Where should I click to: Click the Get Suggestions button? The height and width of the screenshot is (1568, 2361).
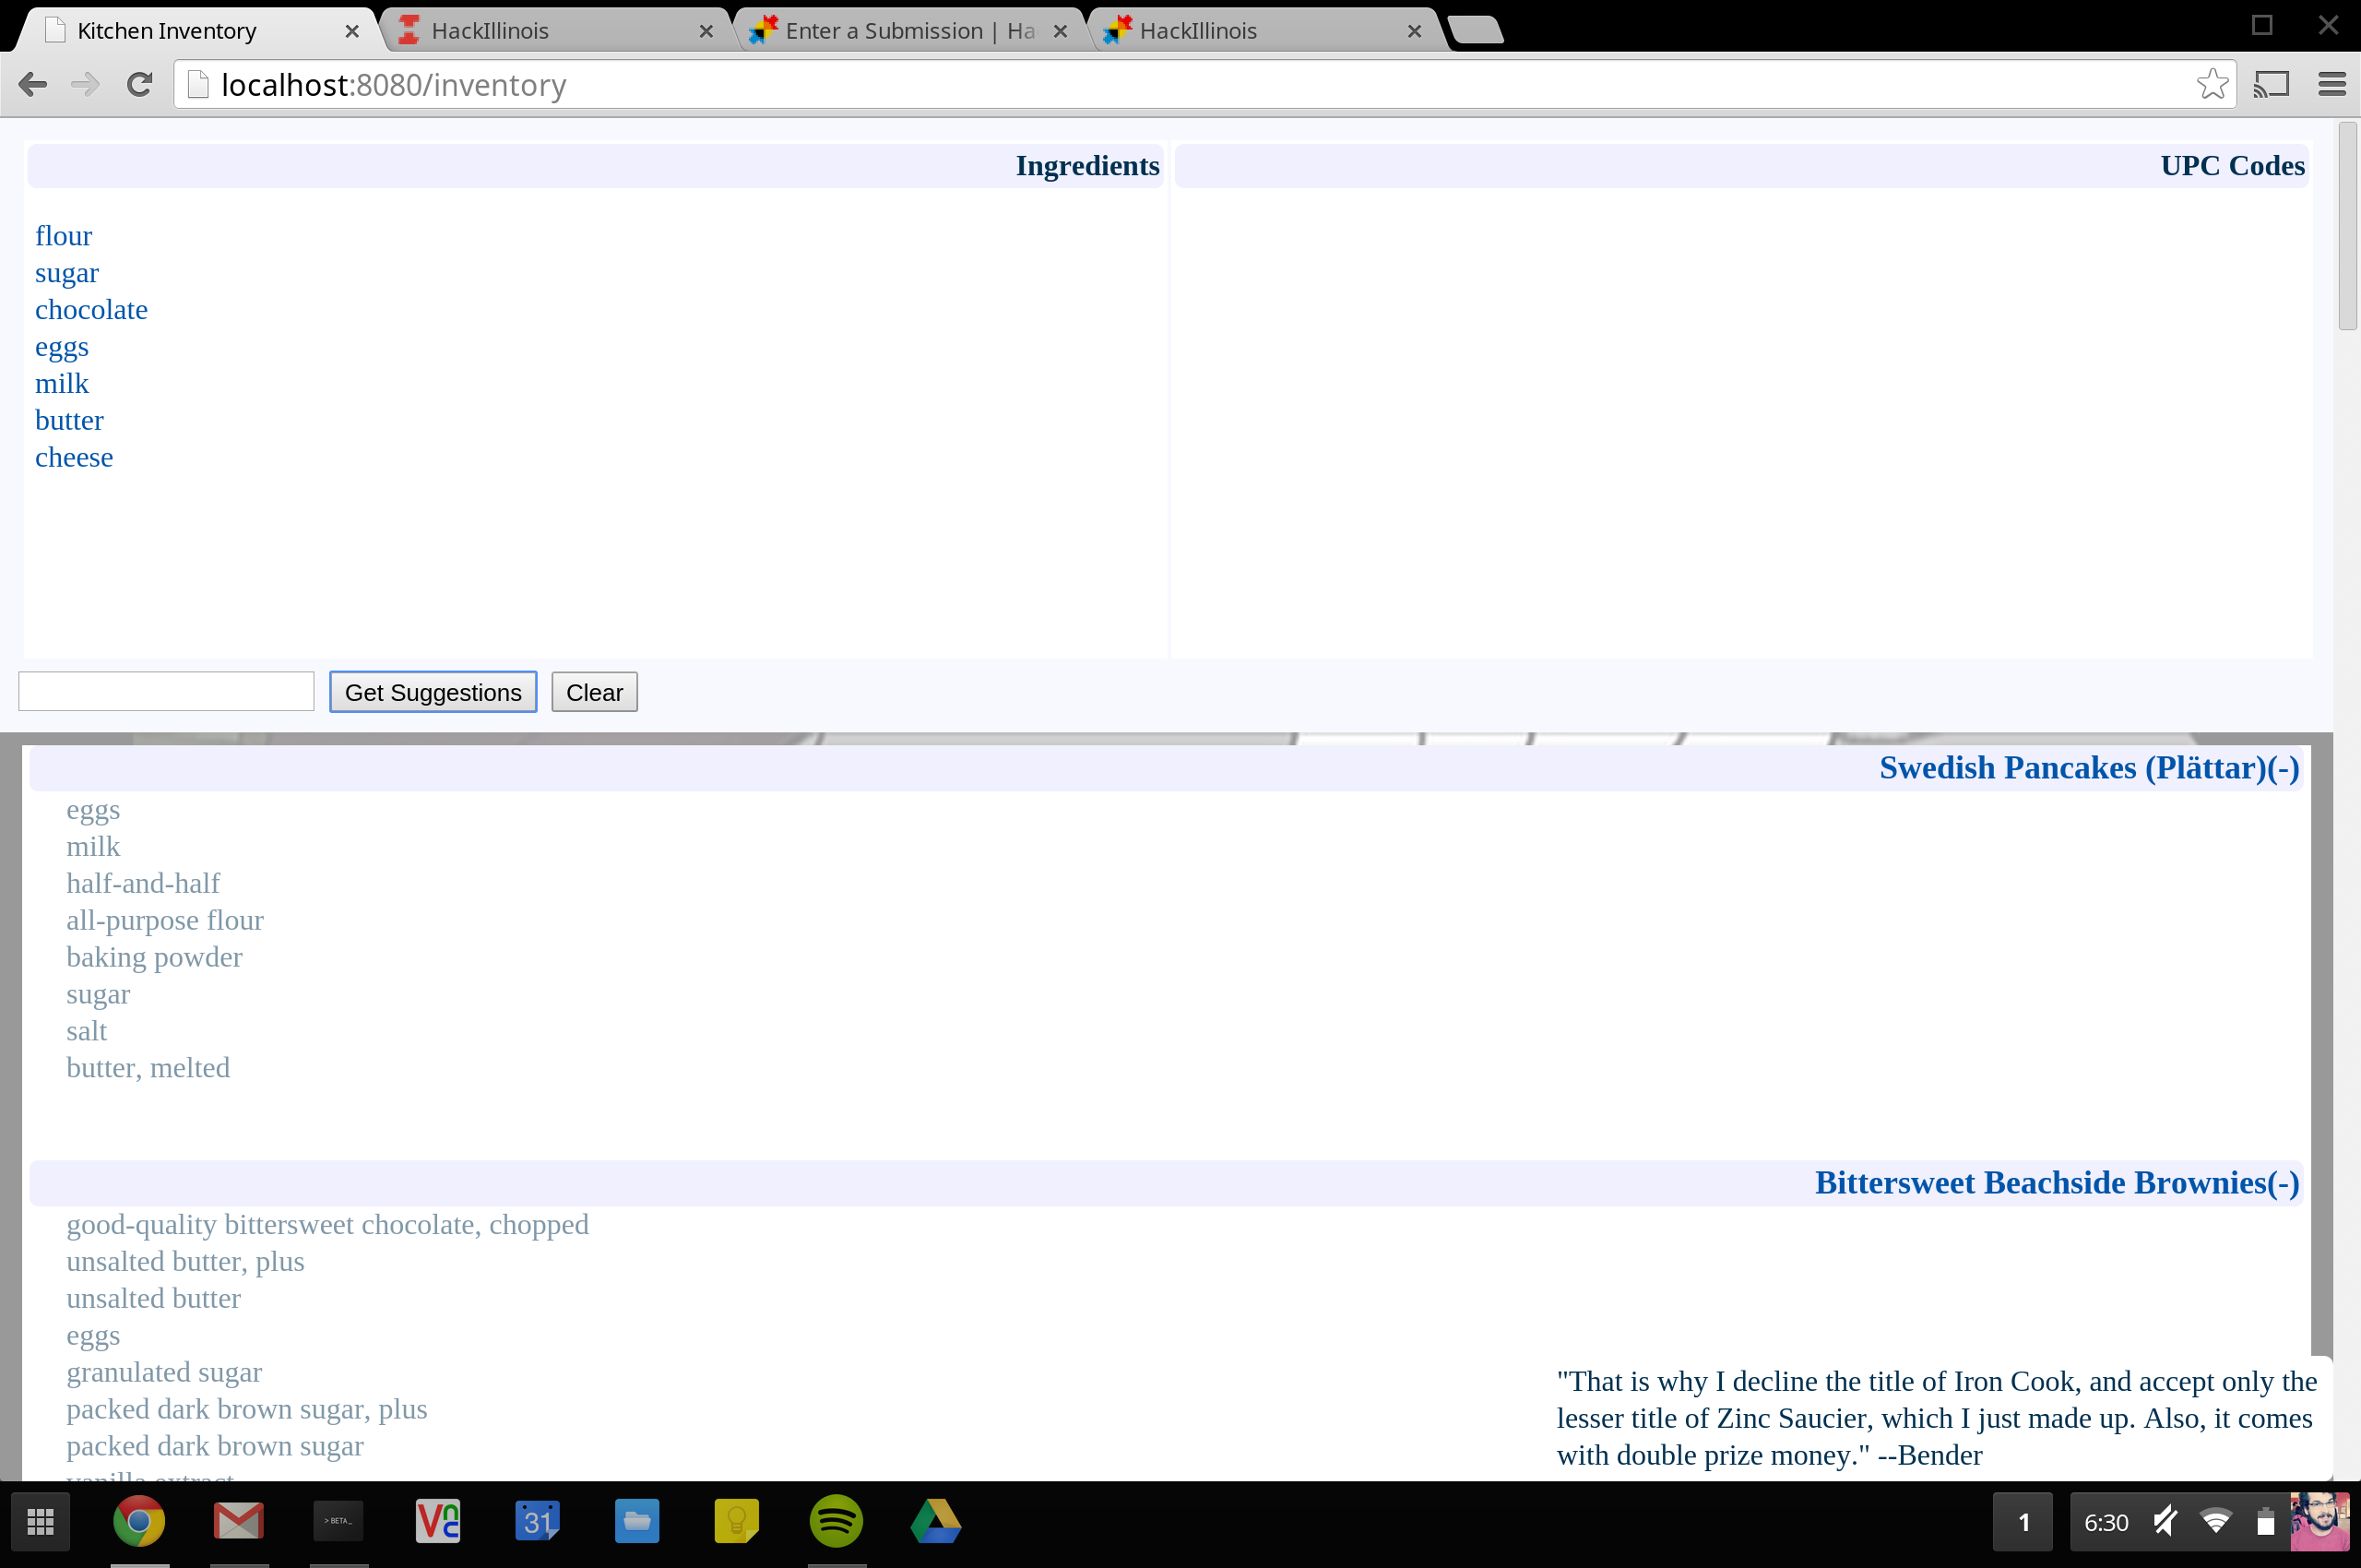pos(432,692)
